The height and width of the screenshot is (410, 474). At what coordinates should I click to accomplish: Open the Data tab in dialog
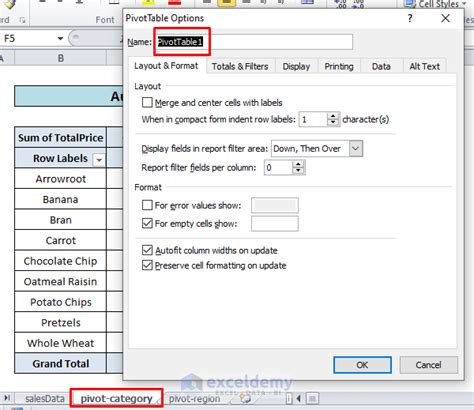pos(381,66)
